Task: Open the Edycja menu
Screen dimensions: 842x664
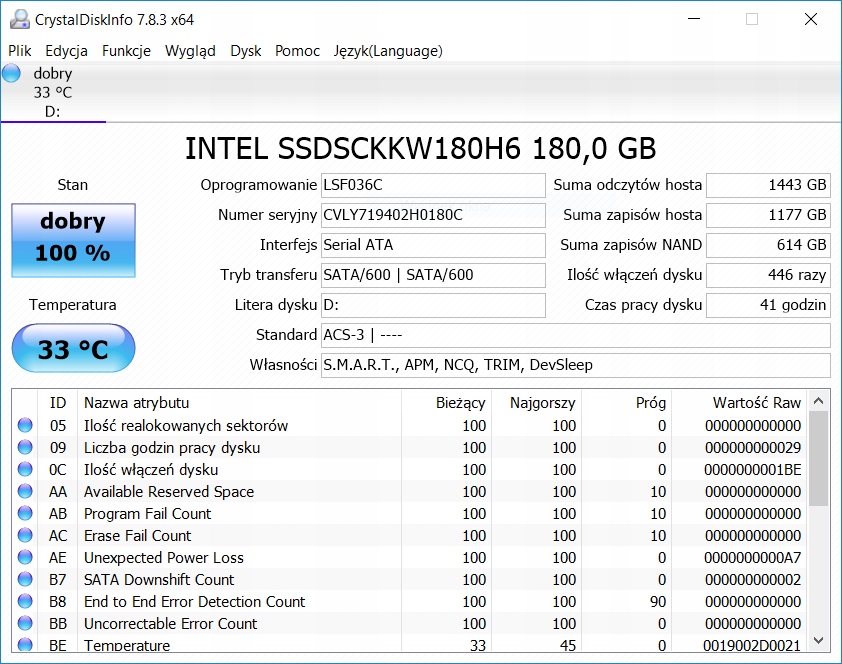Action: coord(66,51)
